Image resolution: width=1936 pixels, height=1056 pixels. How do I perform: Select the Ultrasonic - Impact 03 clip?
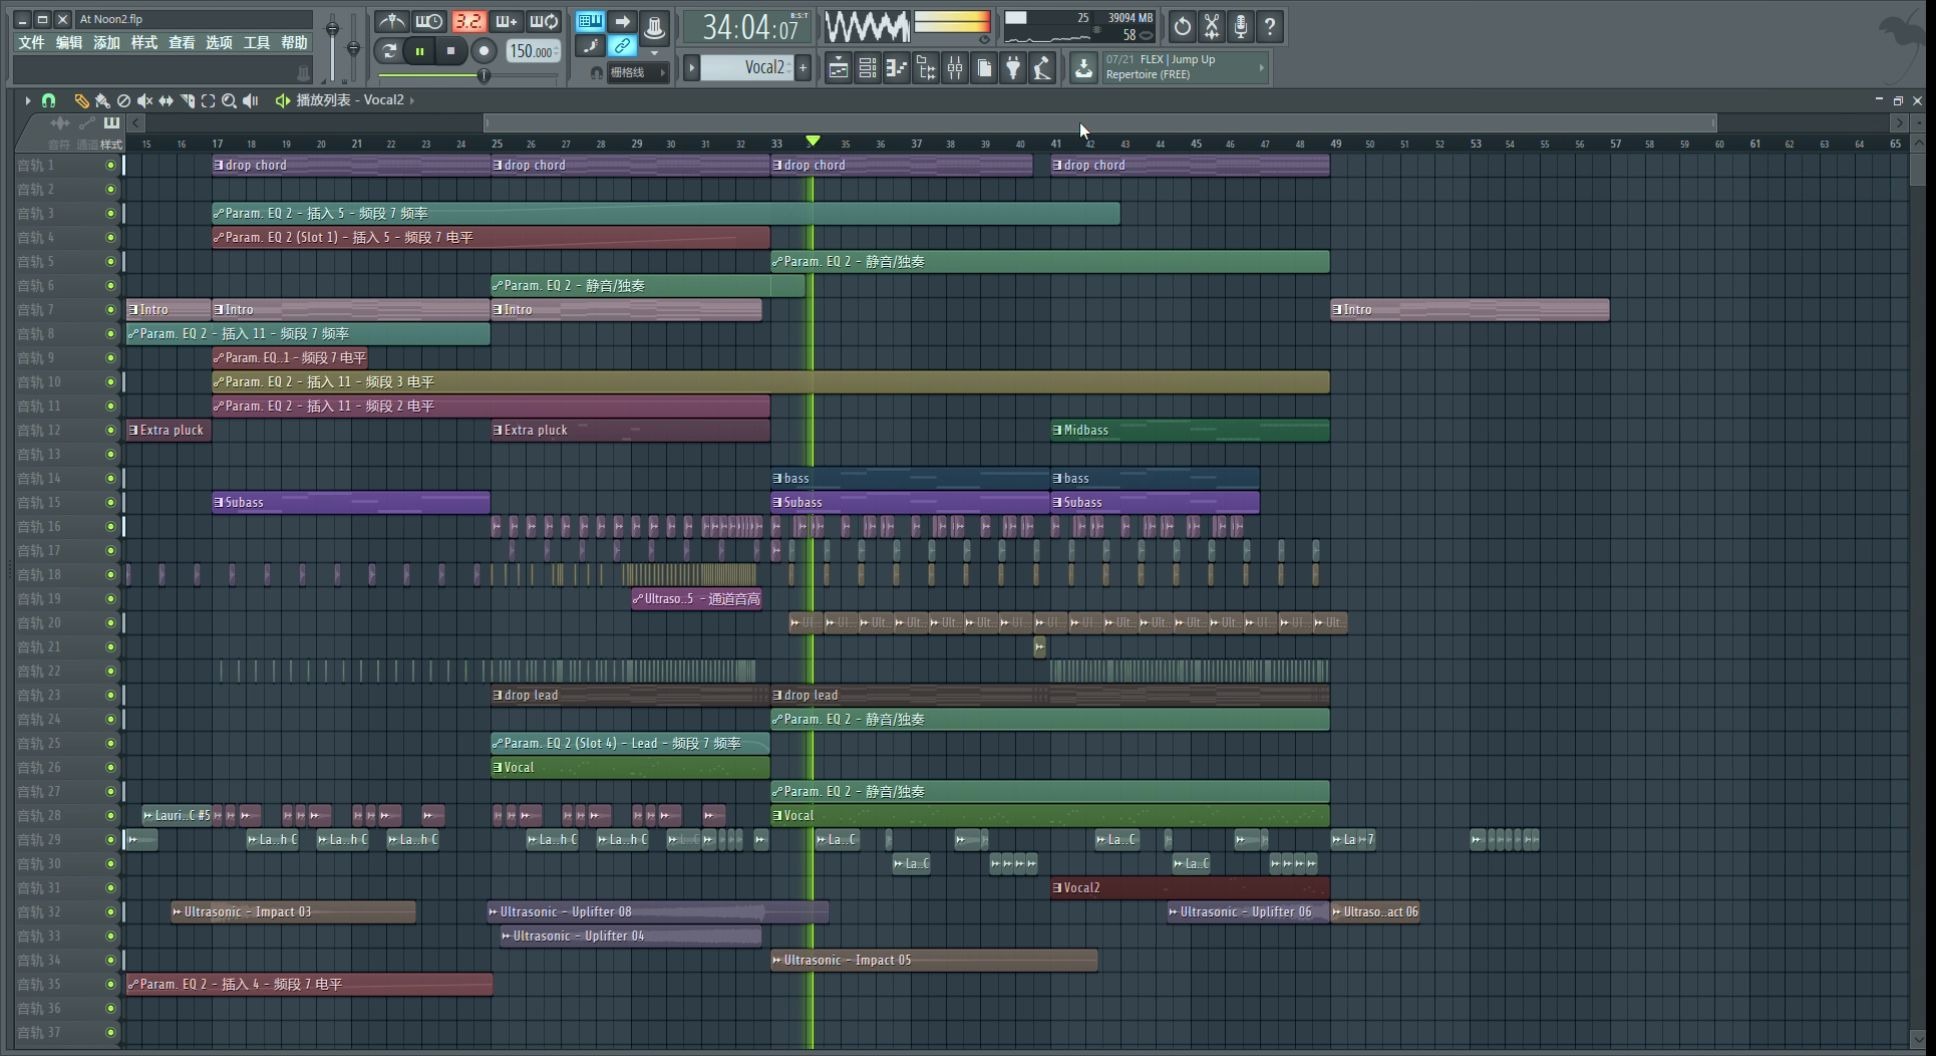tap(290, 911)
